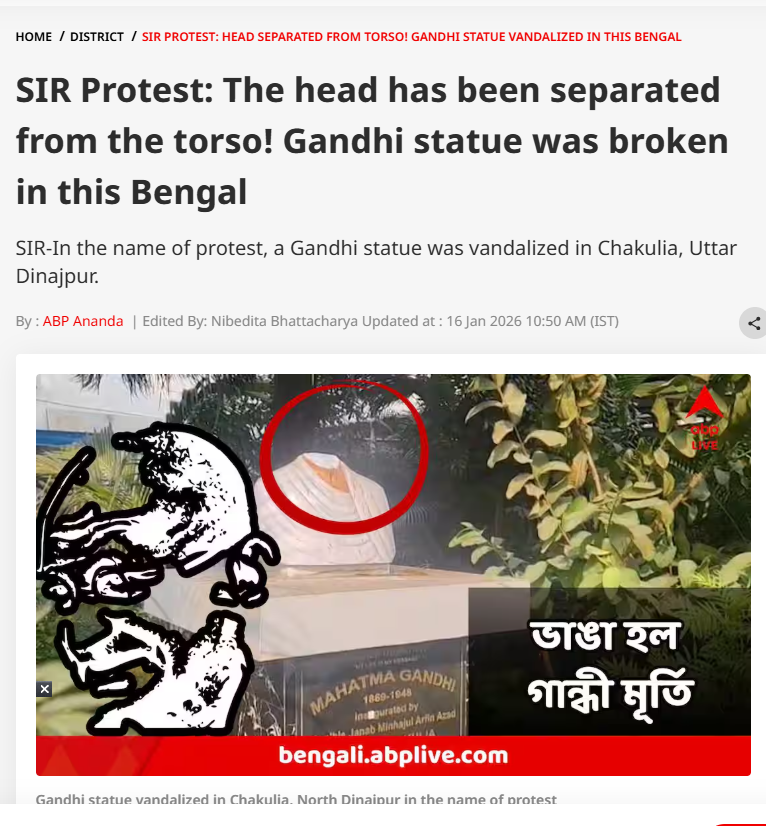This screenshot has width=766, height=826.
Task: Open the main Gandhi statue article image
Action: [x=393, y=575]
